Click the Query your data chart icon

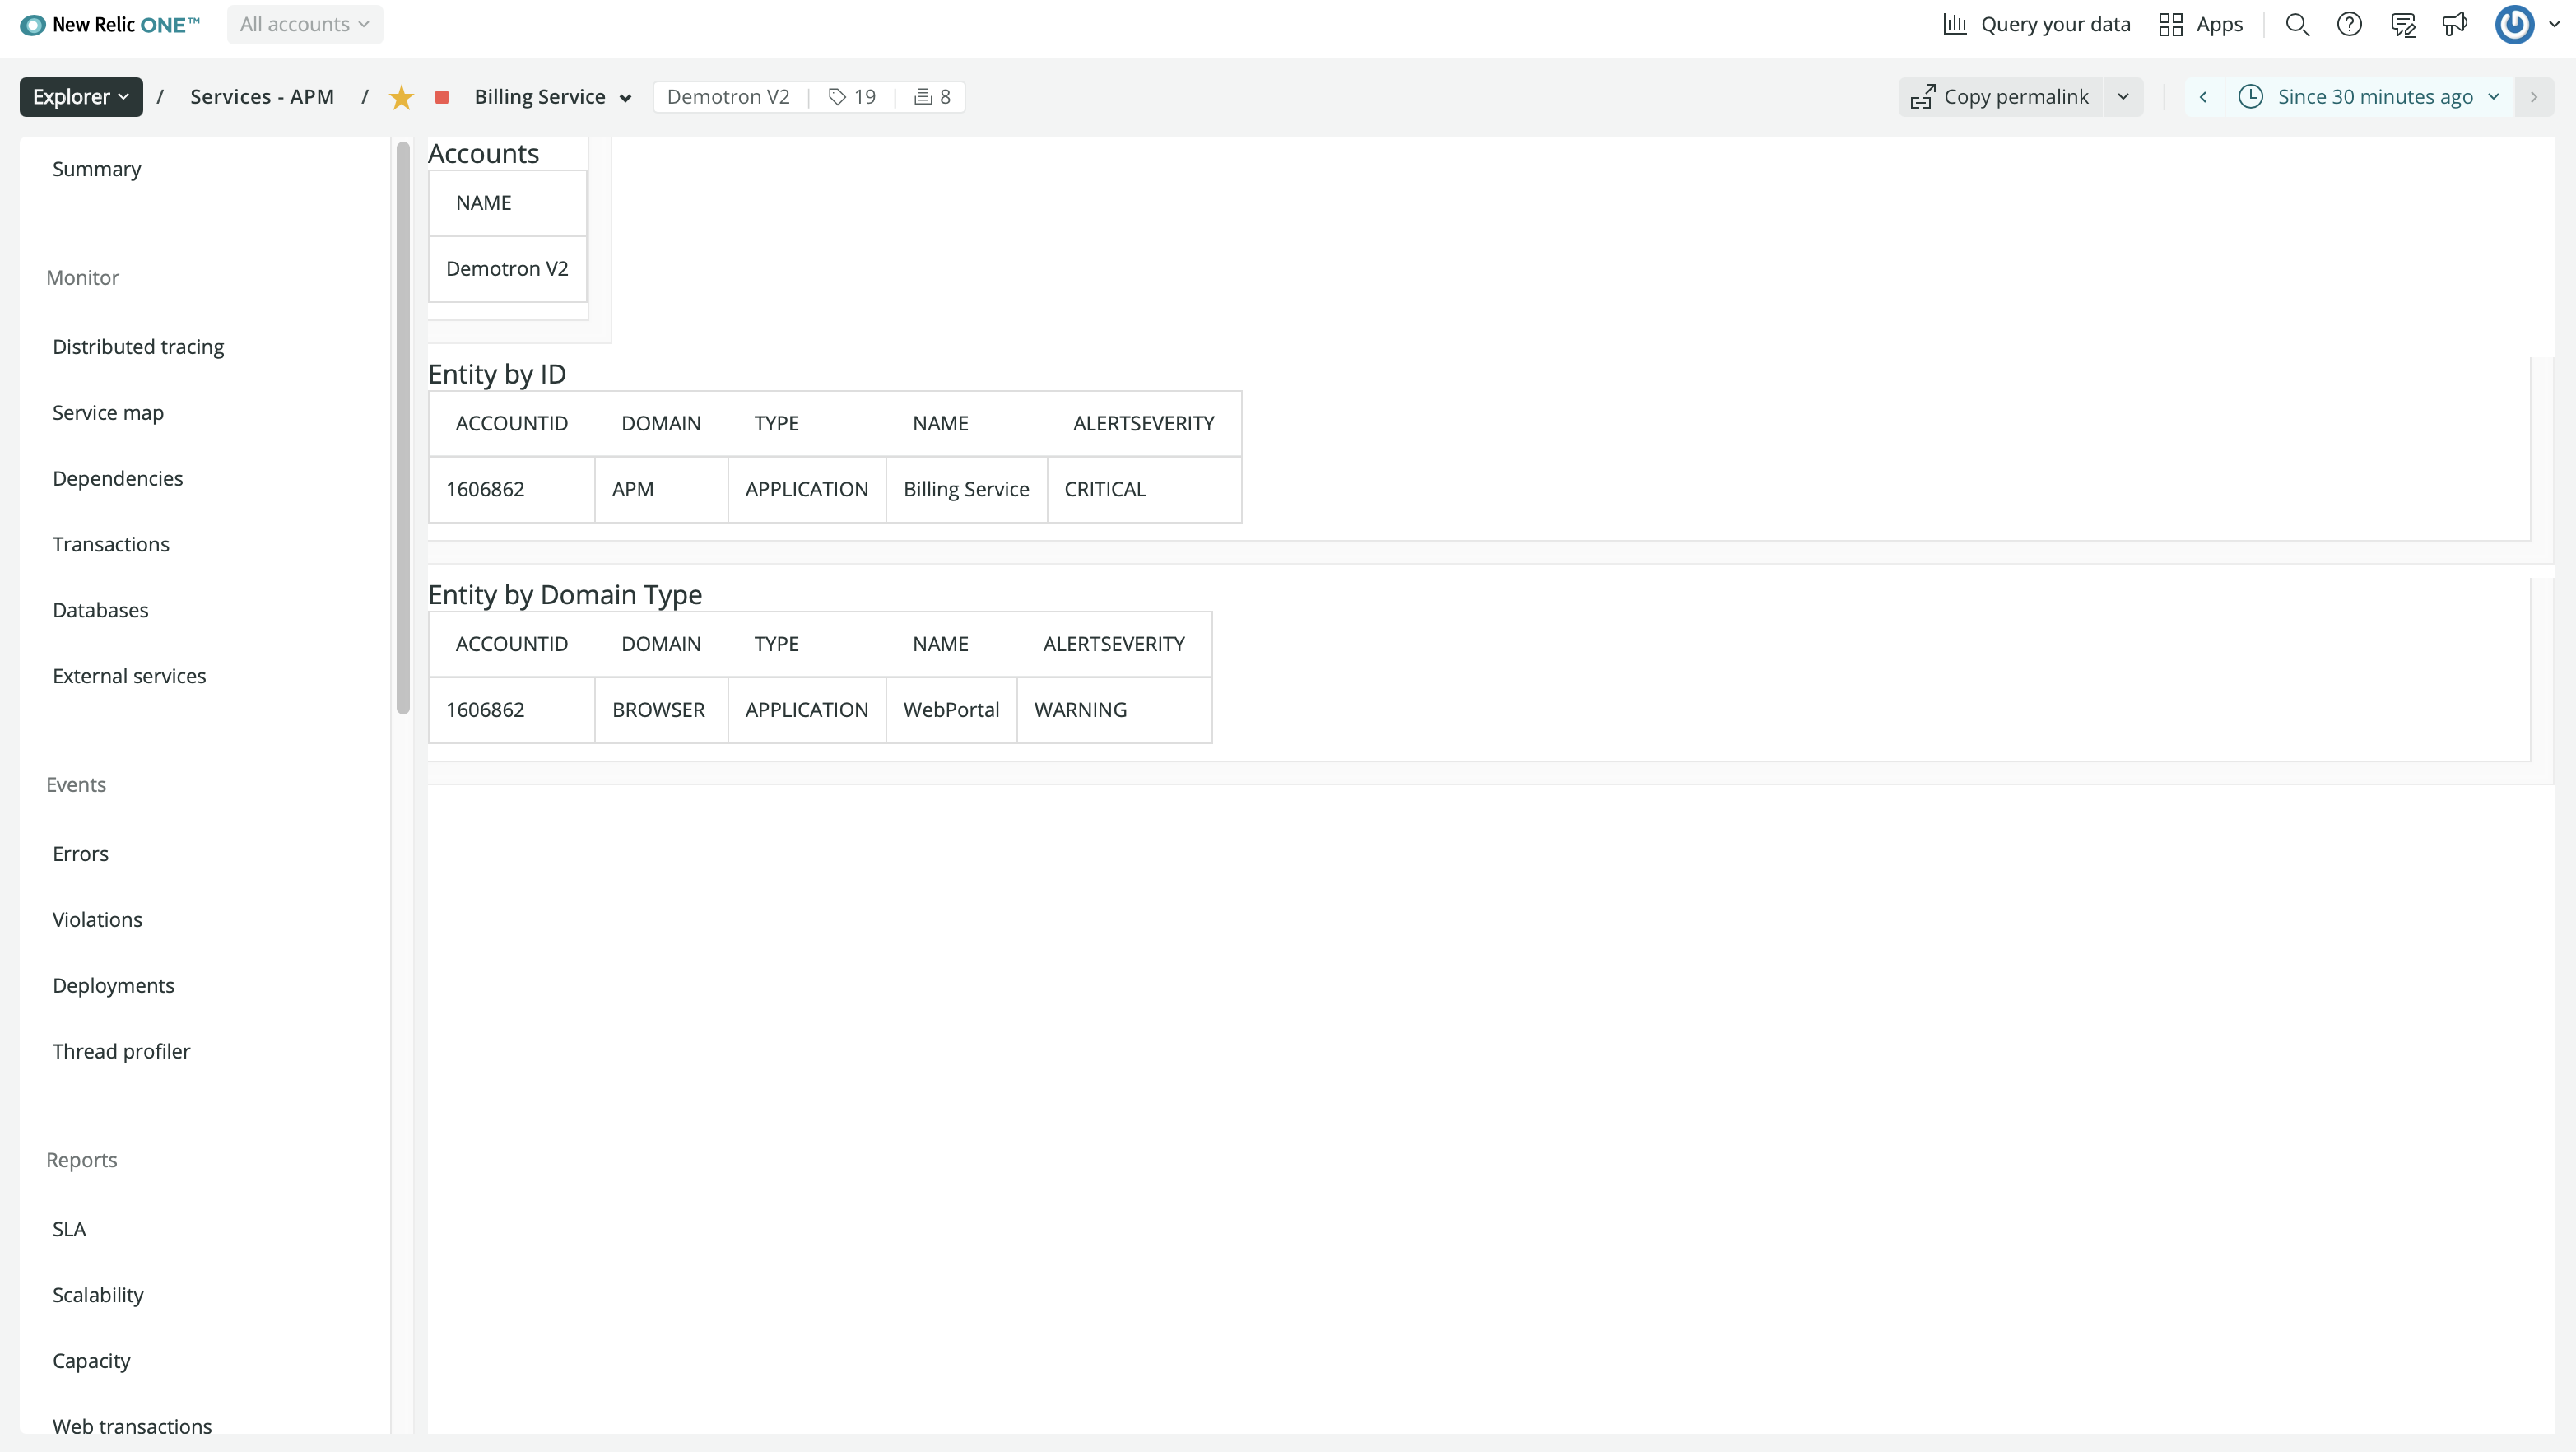(x=1954, y=24)
